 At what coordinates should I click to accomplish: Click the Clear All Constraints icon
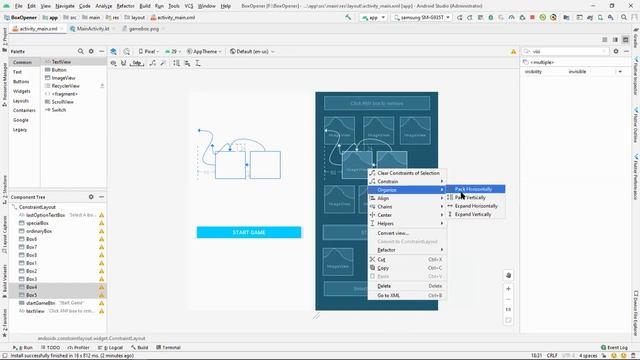pos(153,63)
